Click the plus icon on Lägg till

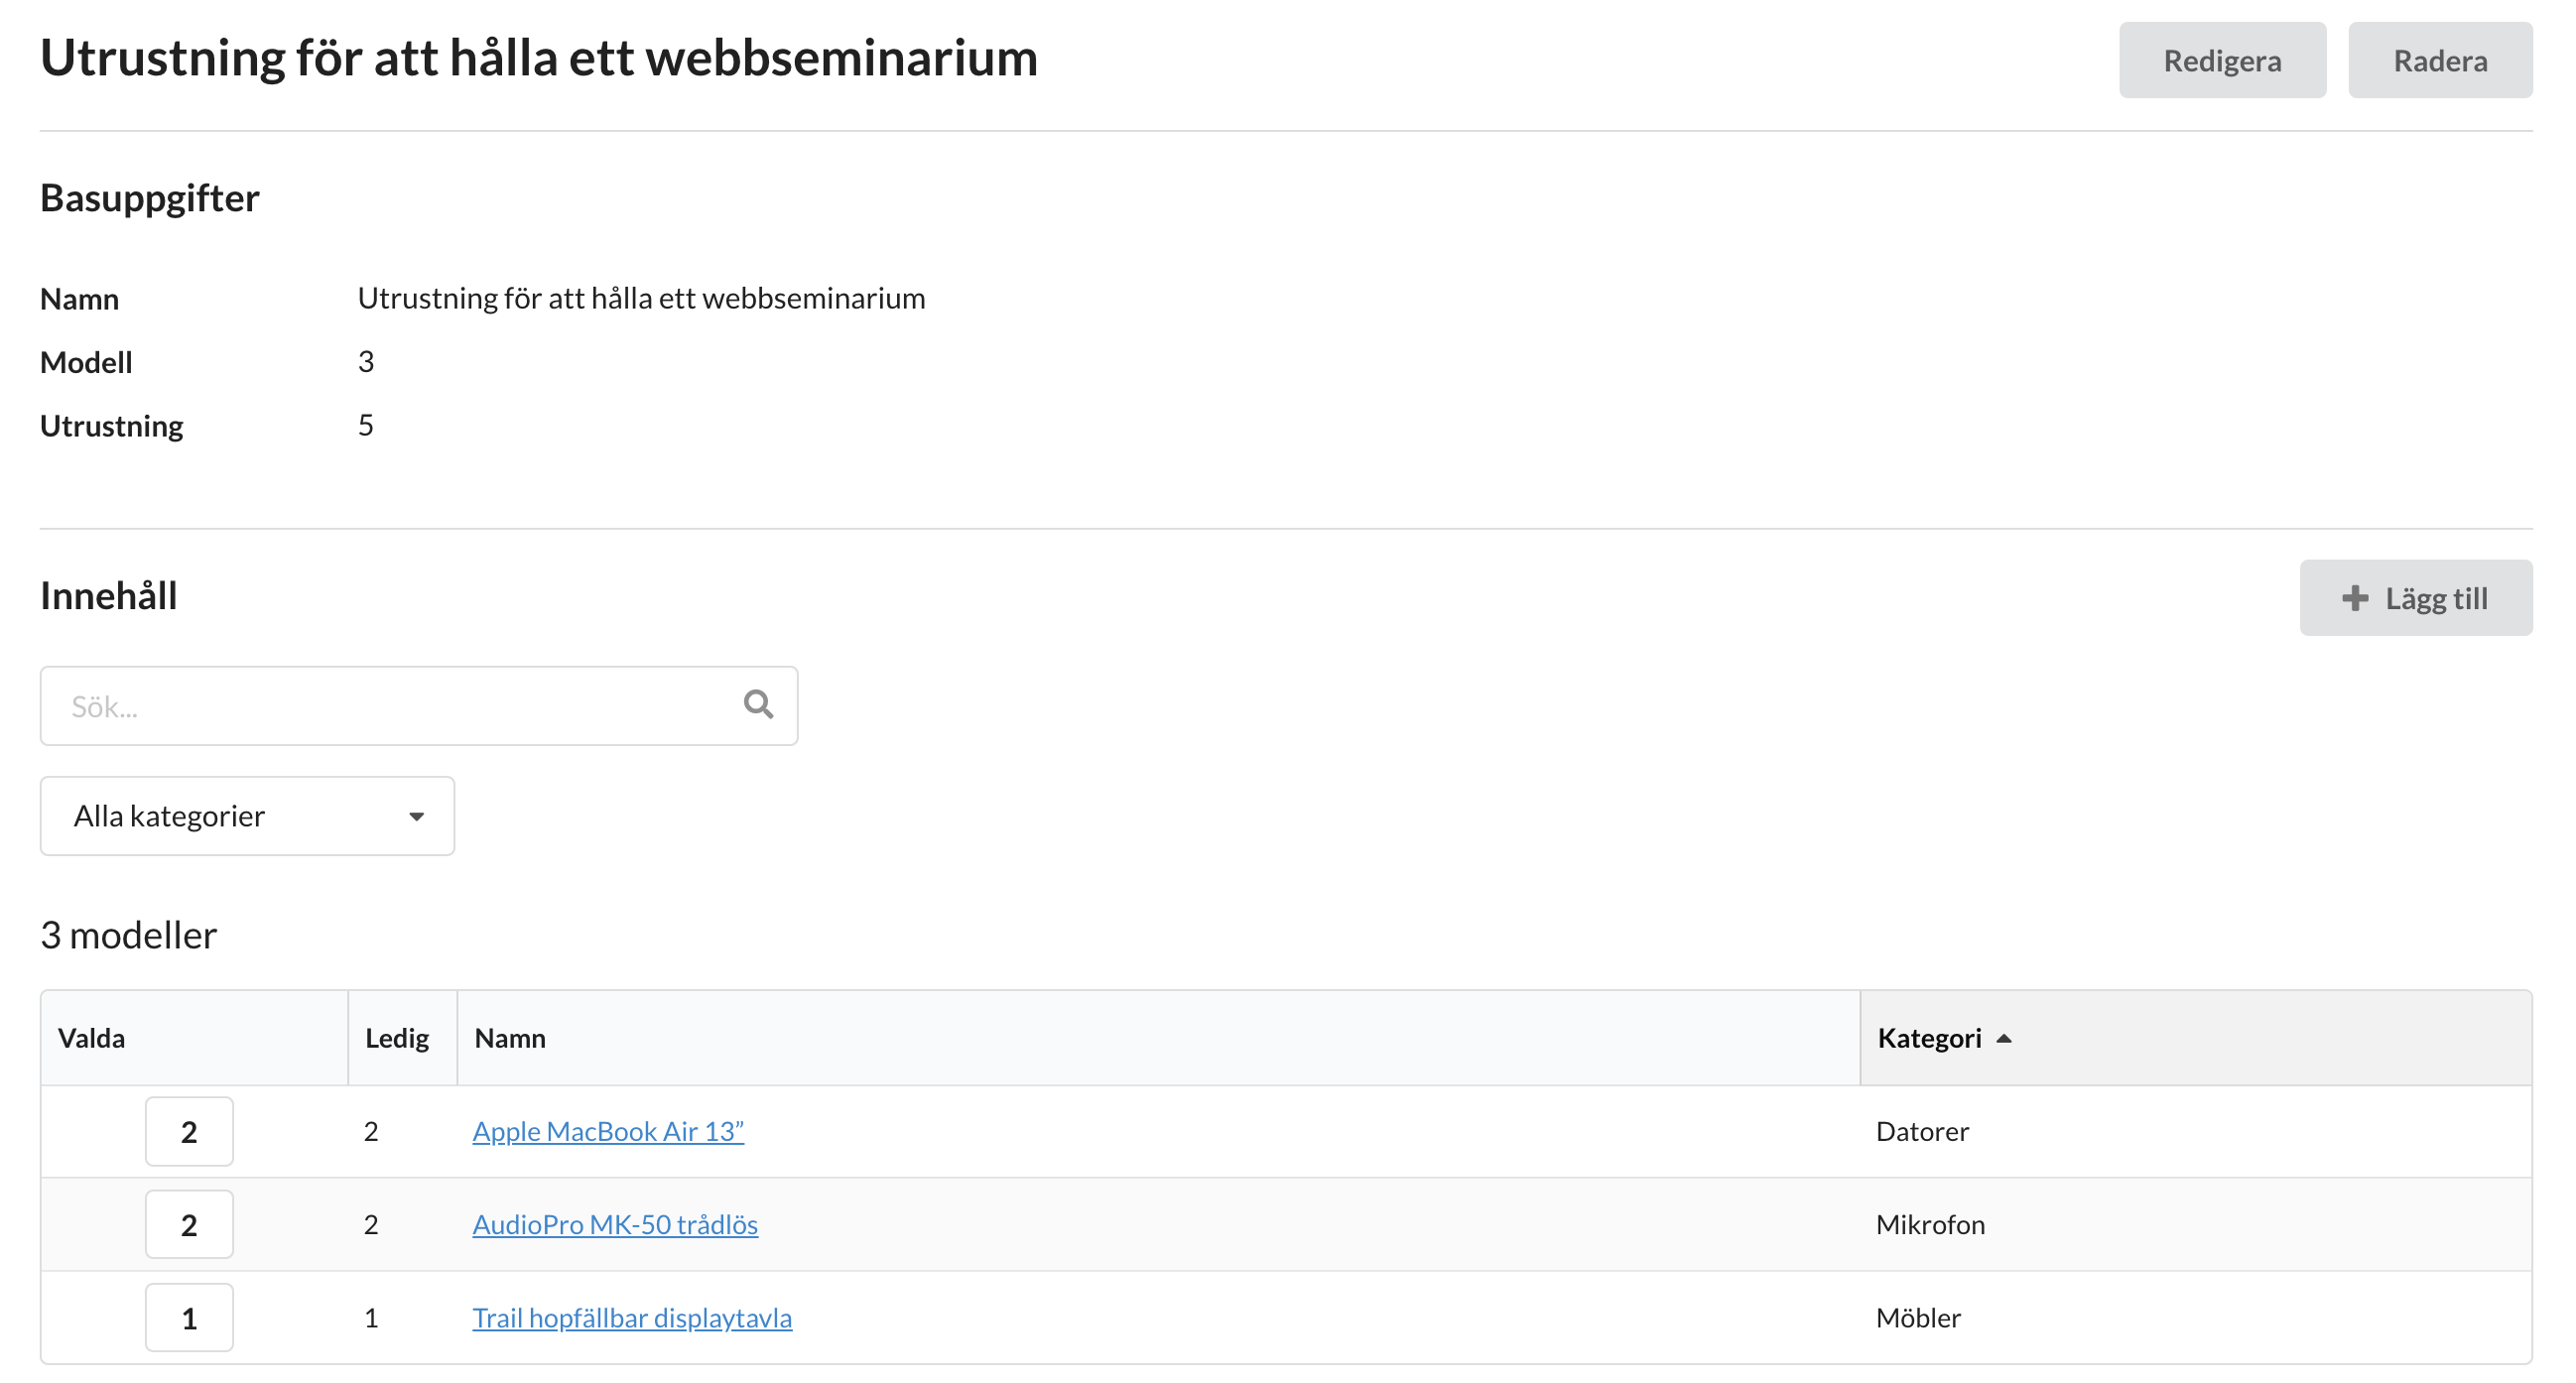click(2354, 598)
